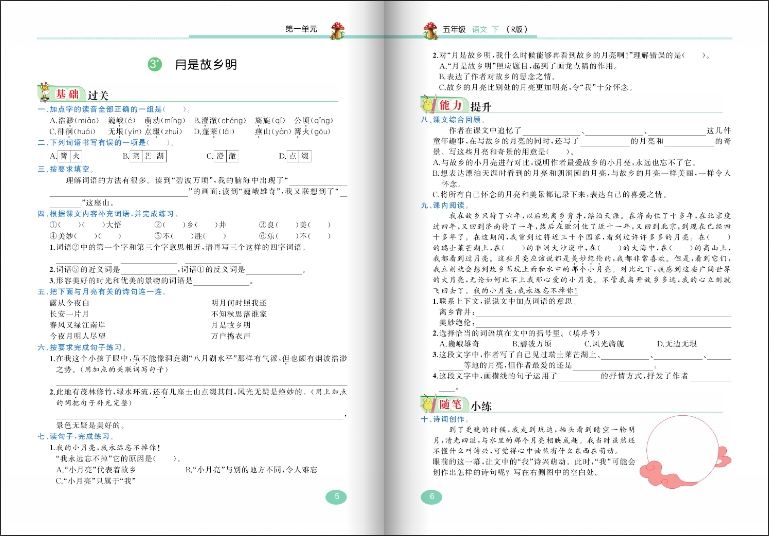Click "月是故乡明" in the poem matching list

point(231,325)
